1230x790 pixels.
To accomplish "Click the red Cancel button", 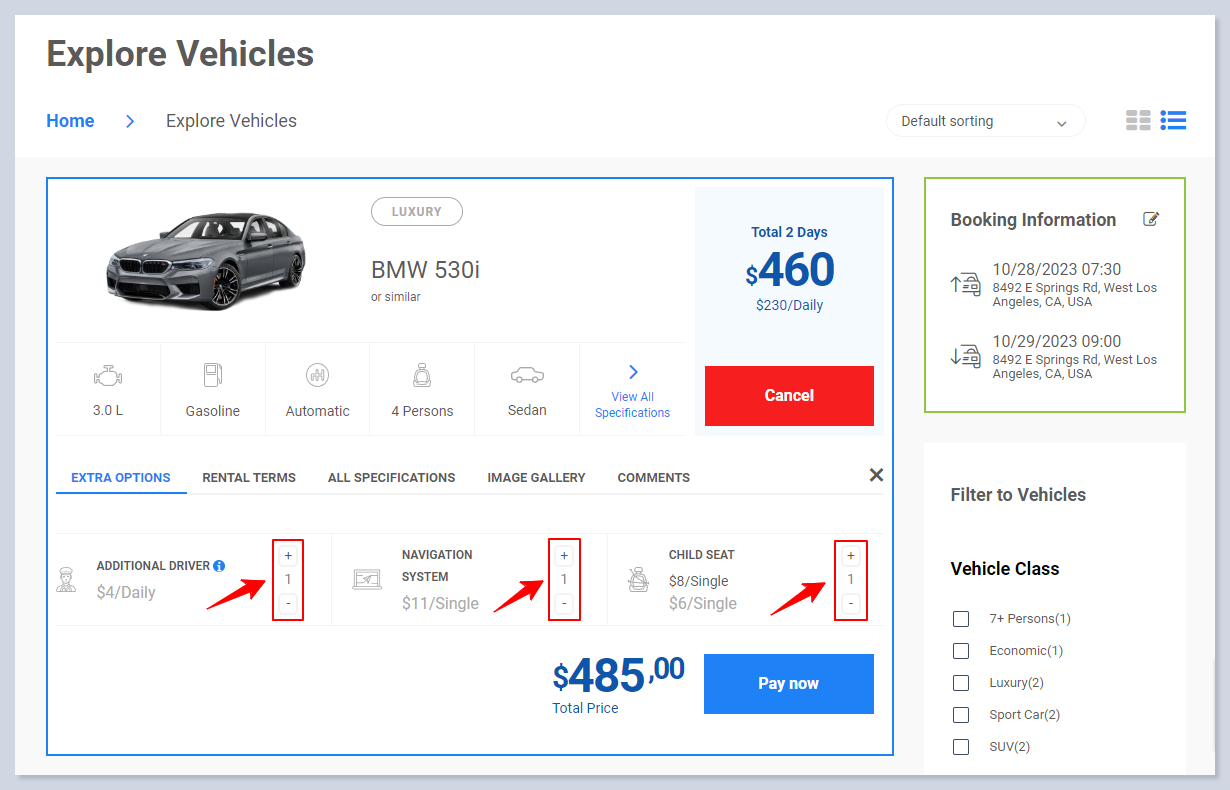I will 789,396.
